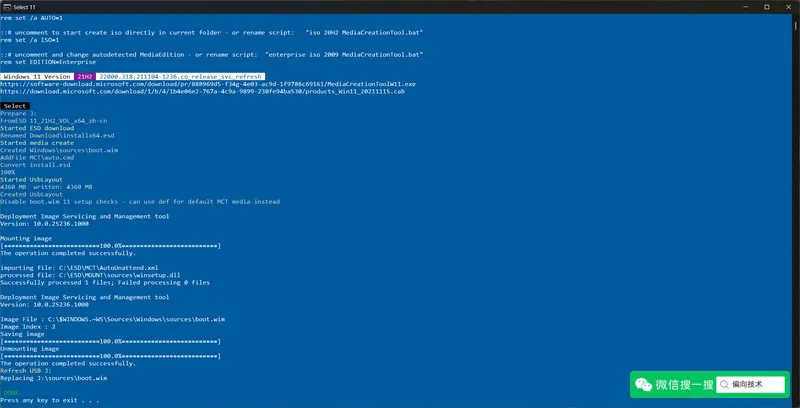
Task: Click the 'Started media create' line
Action: (37, 143)
